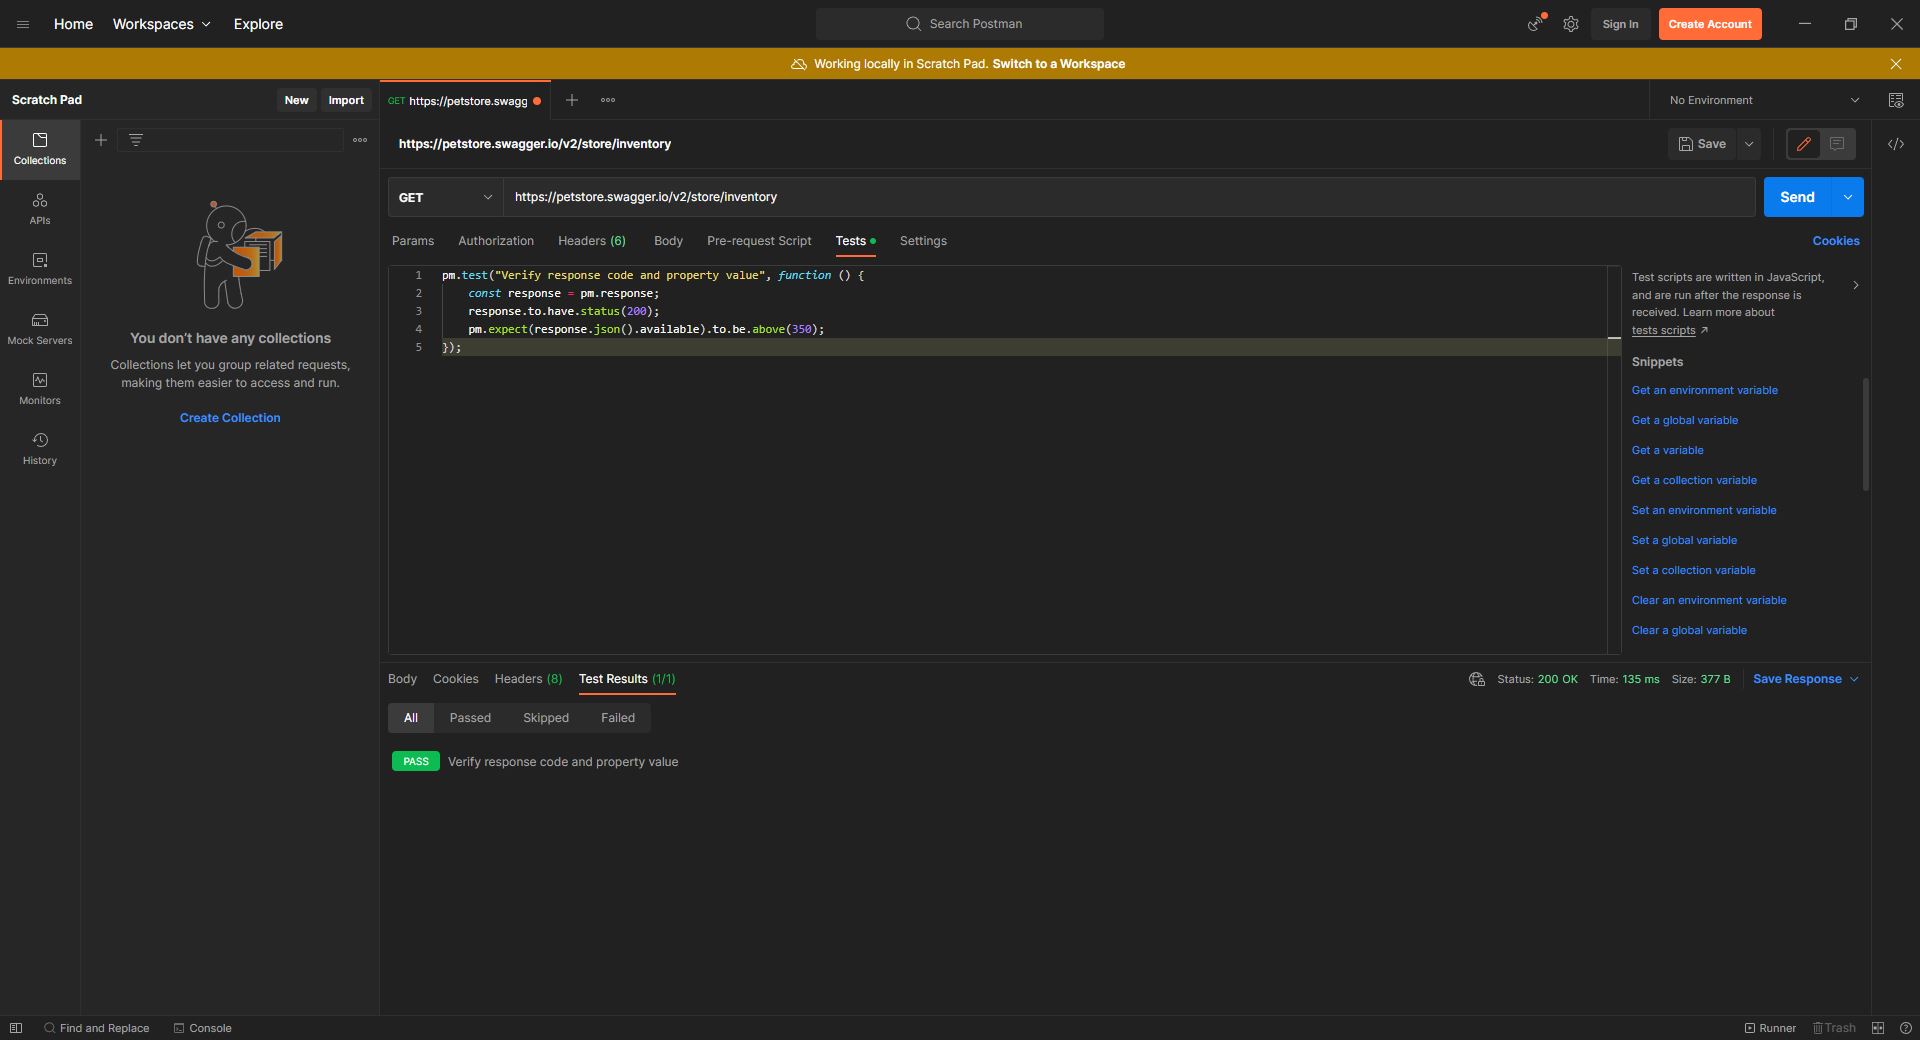Screen dimensions: 1920x1040
Task: Open the tab bar three-dot options
Action: tap(608, 100)
